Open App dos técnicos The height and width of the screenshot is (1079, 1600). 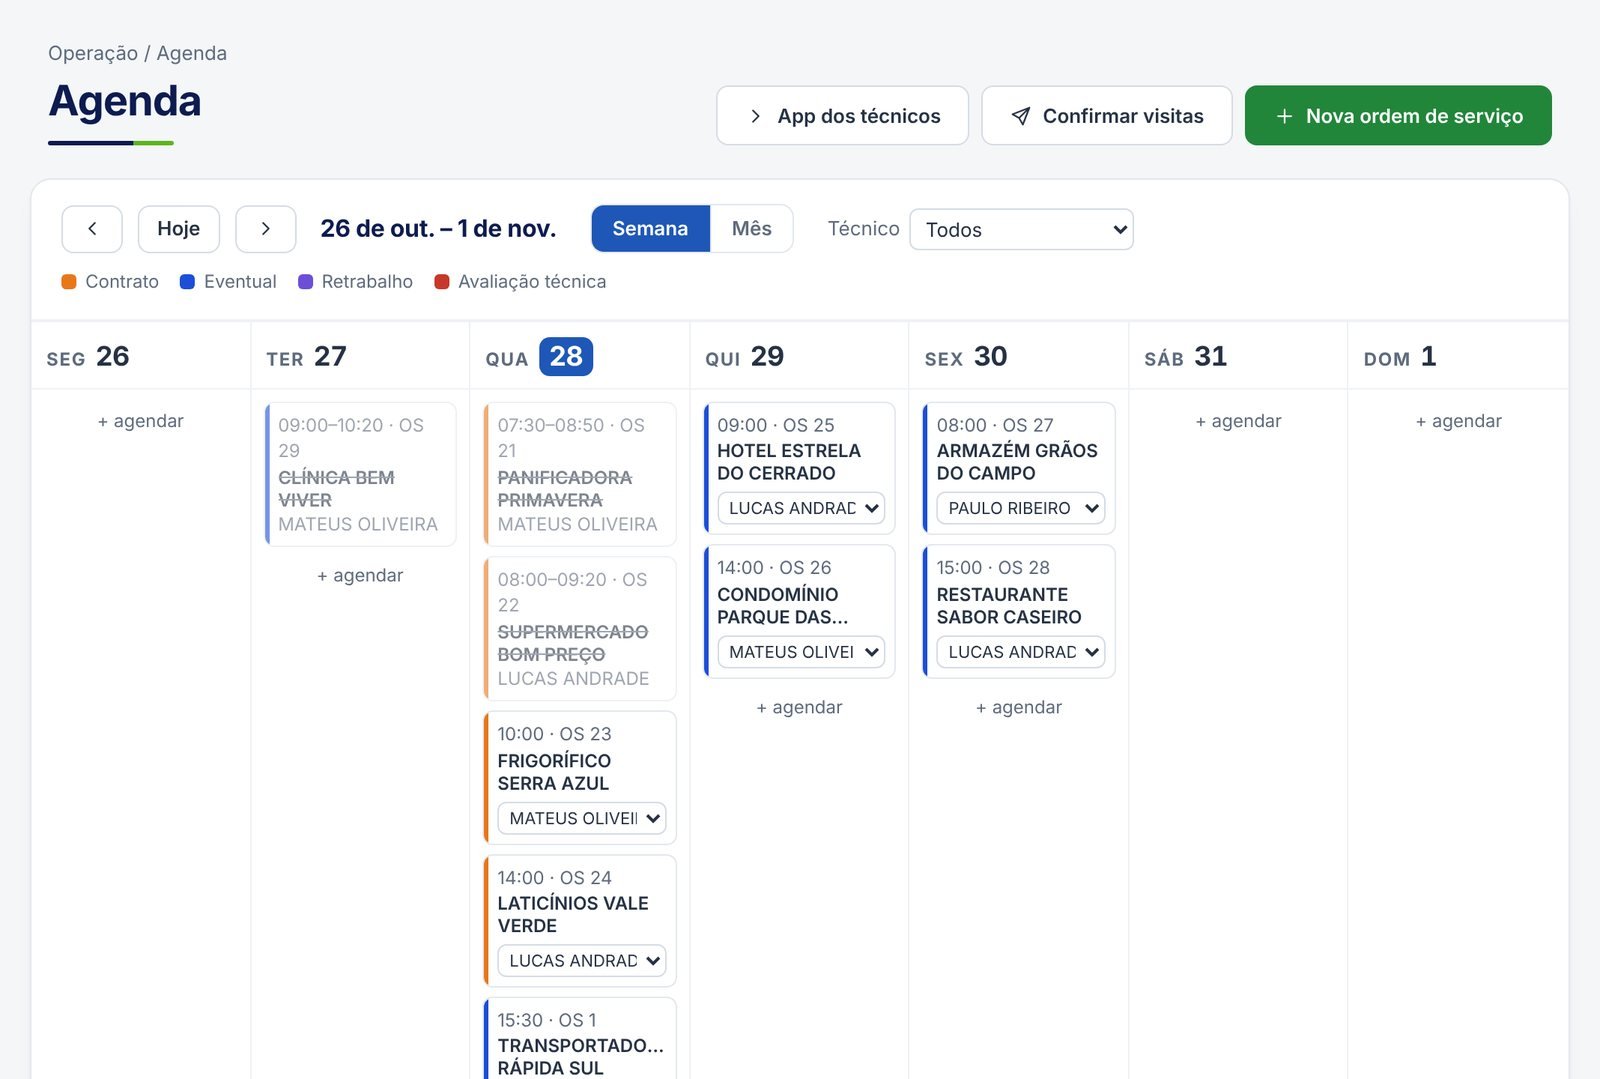point(842,116)
